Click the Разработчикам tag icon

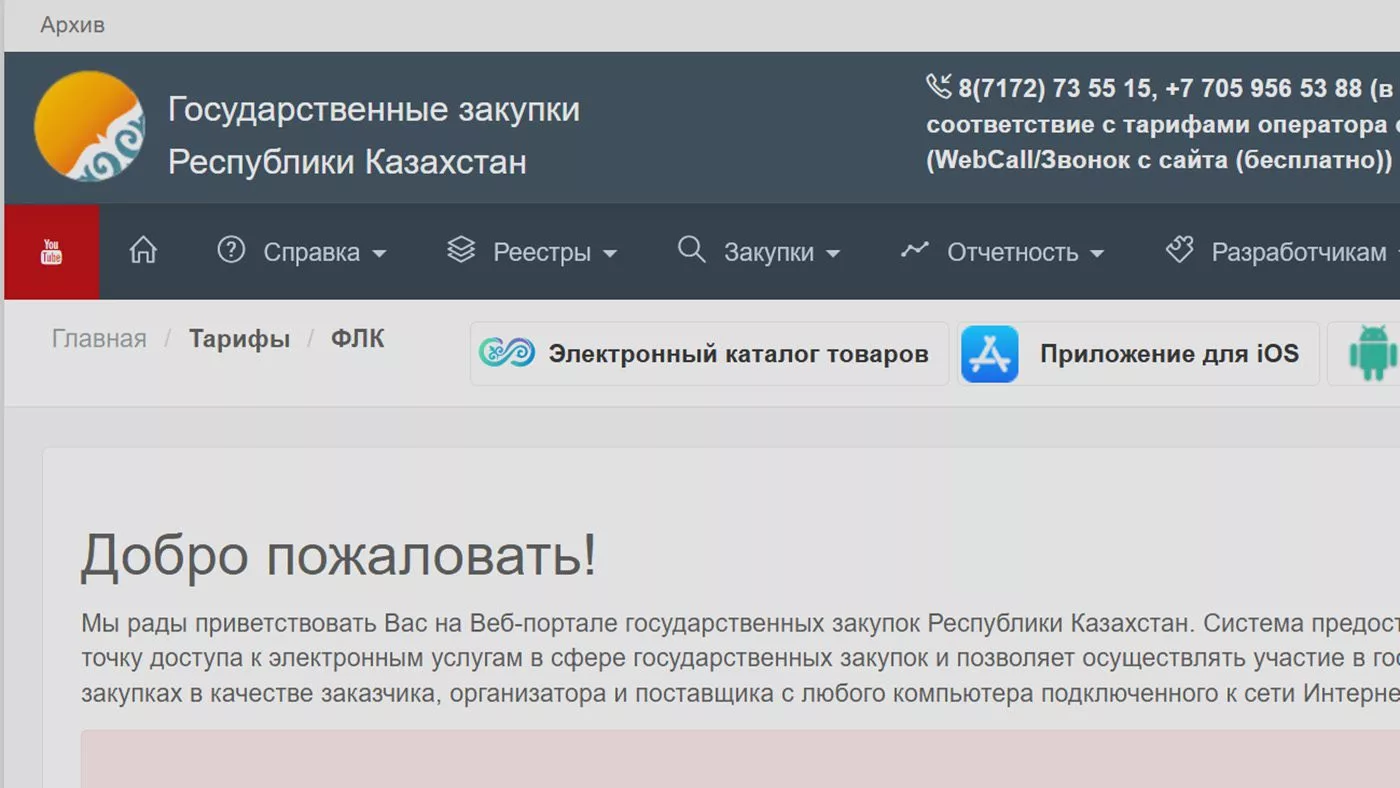[1180, 250]
